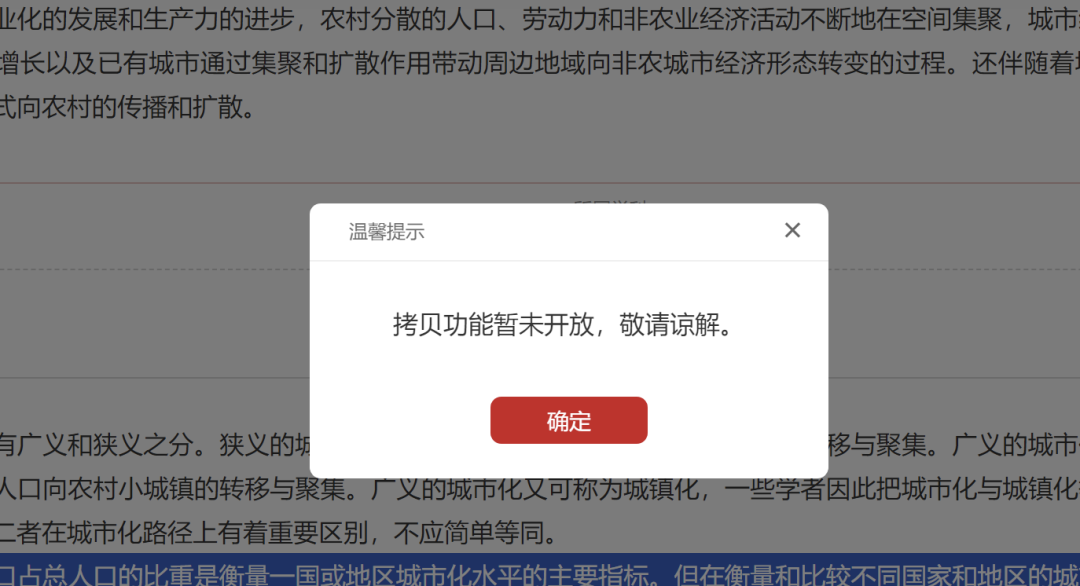Image resolution: width=1080 pixels, height=586 pixels.
Task: Click the words 敬请谅解 in the dialog message
Action: [x=669, y=324]
